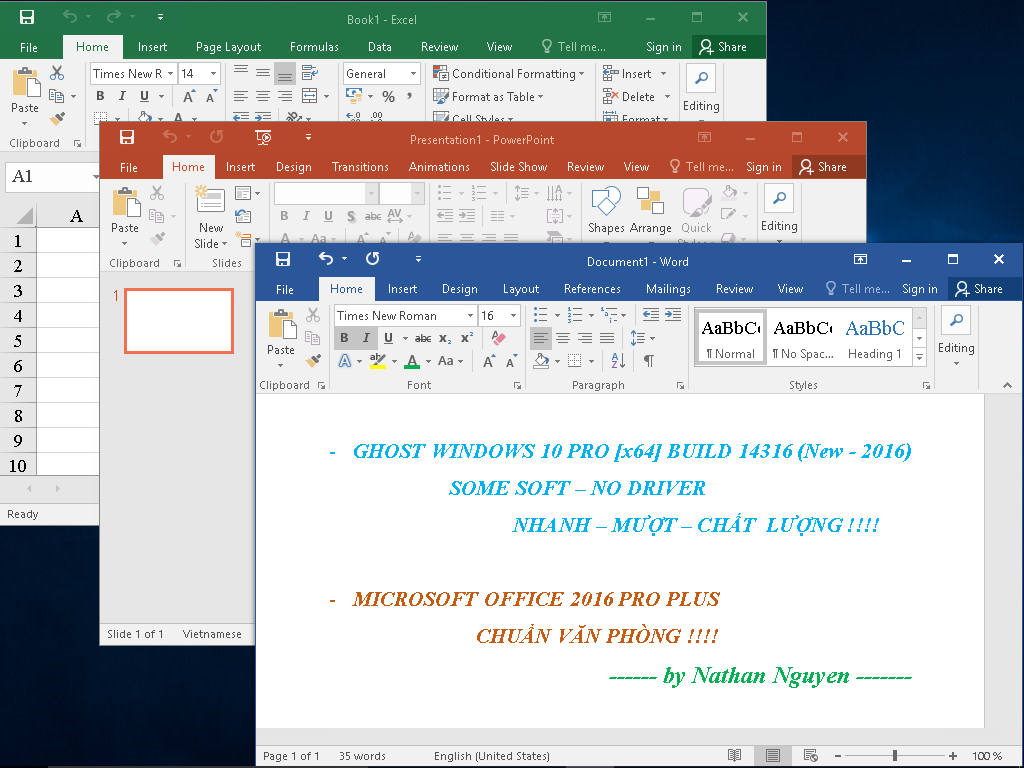1024x768 pixels.
Task: Click Web Layout view icon in Word status bar
Action: pyautogui.click(x=810, y=756)
